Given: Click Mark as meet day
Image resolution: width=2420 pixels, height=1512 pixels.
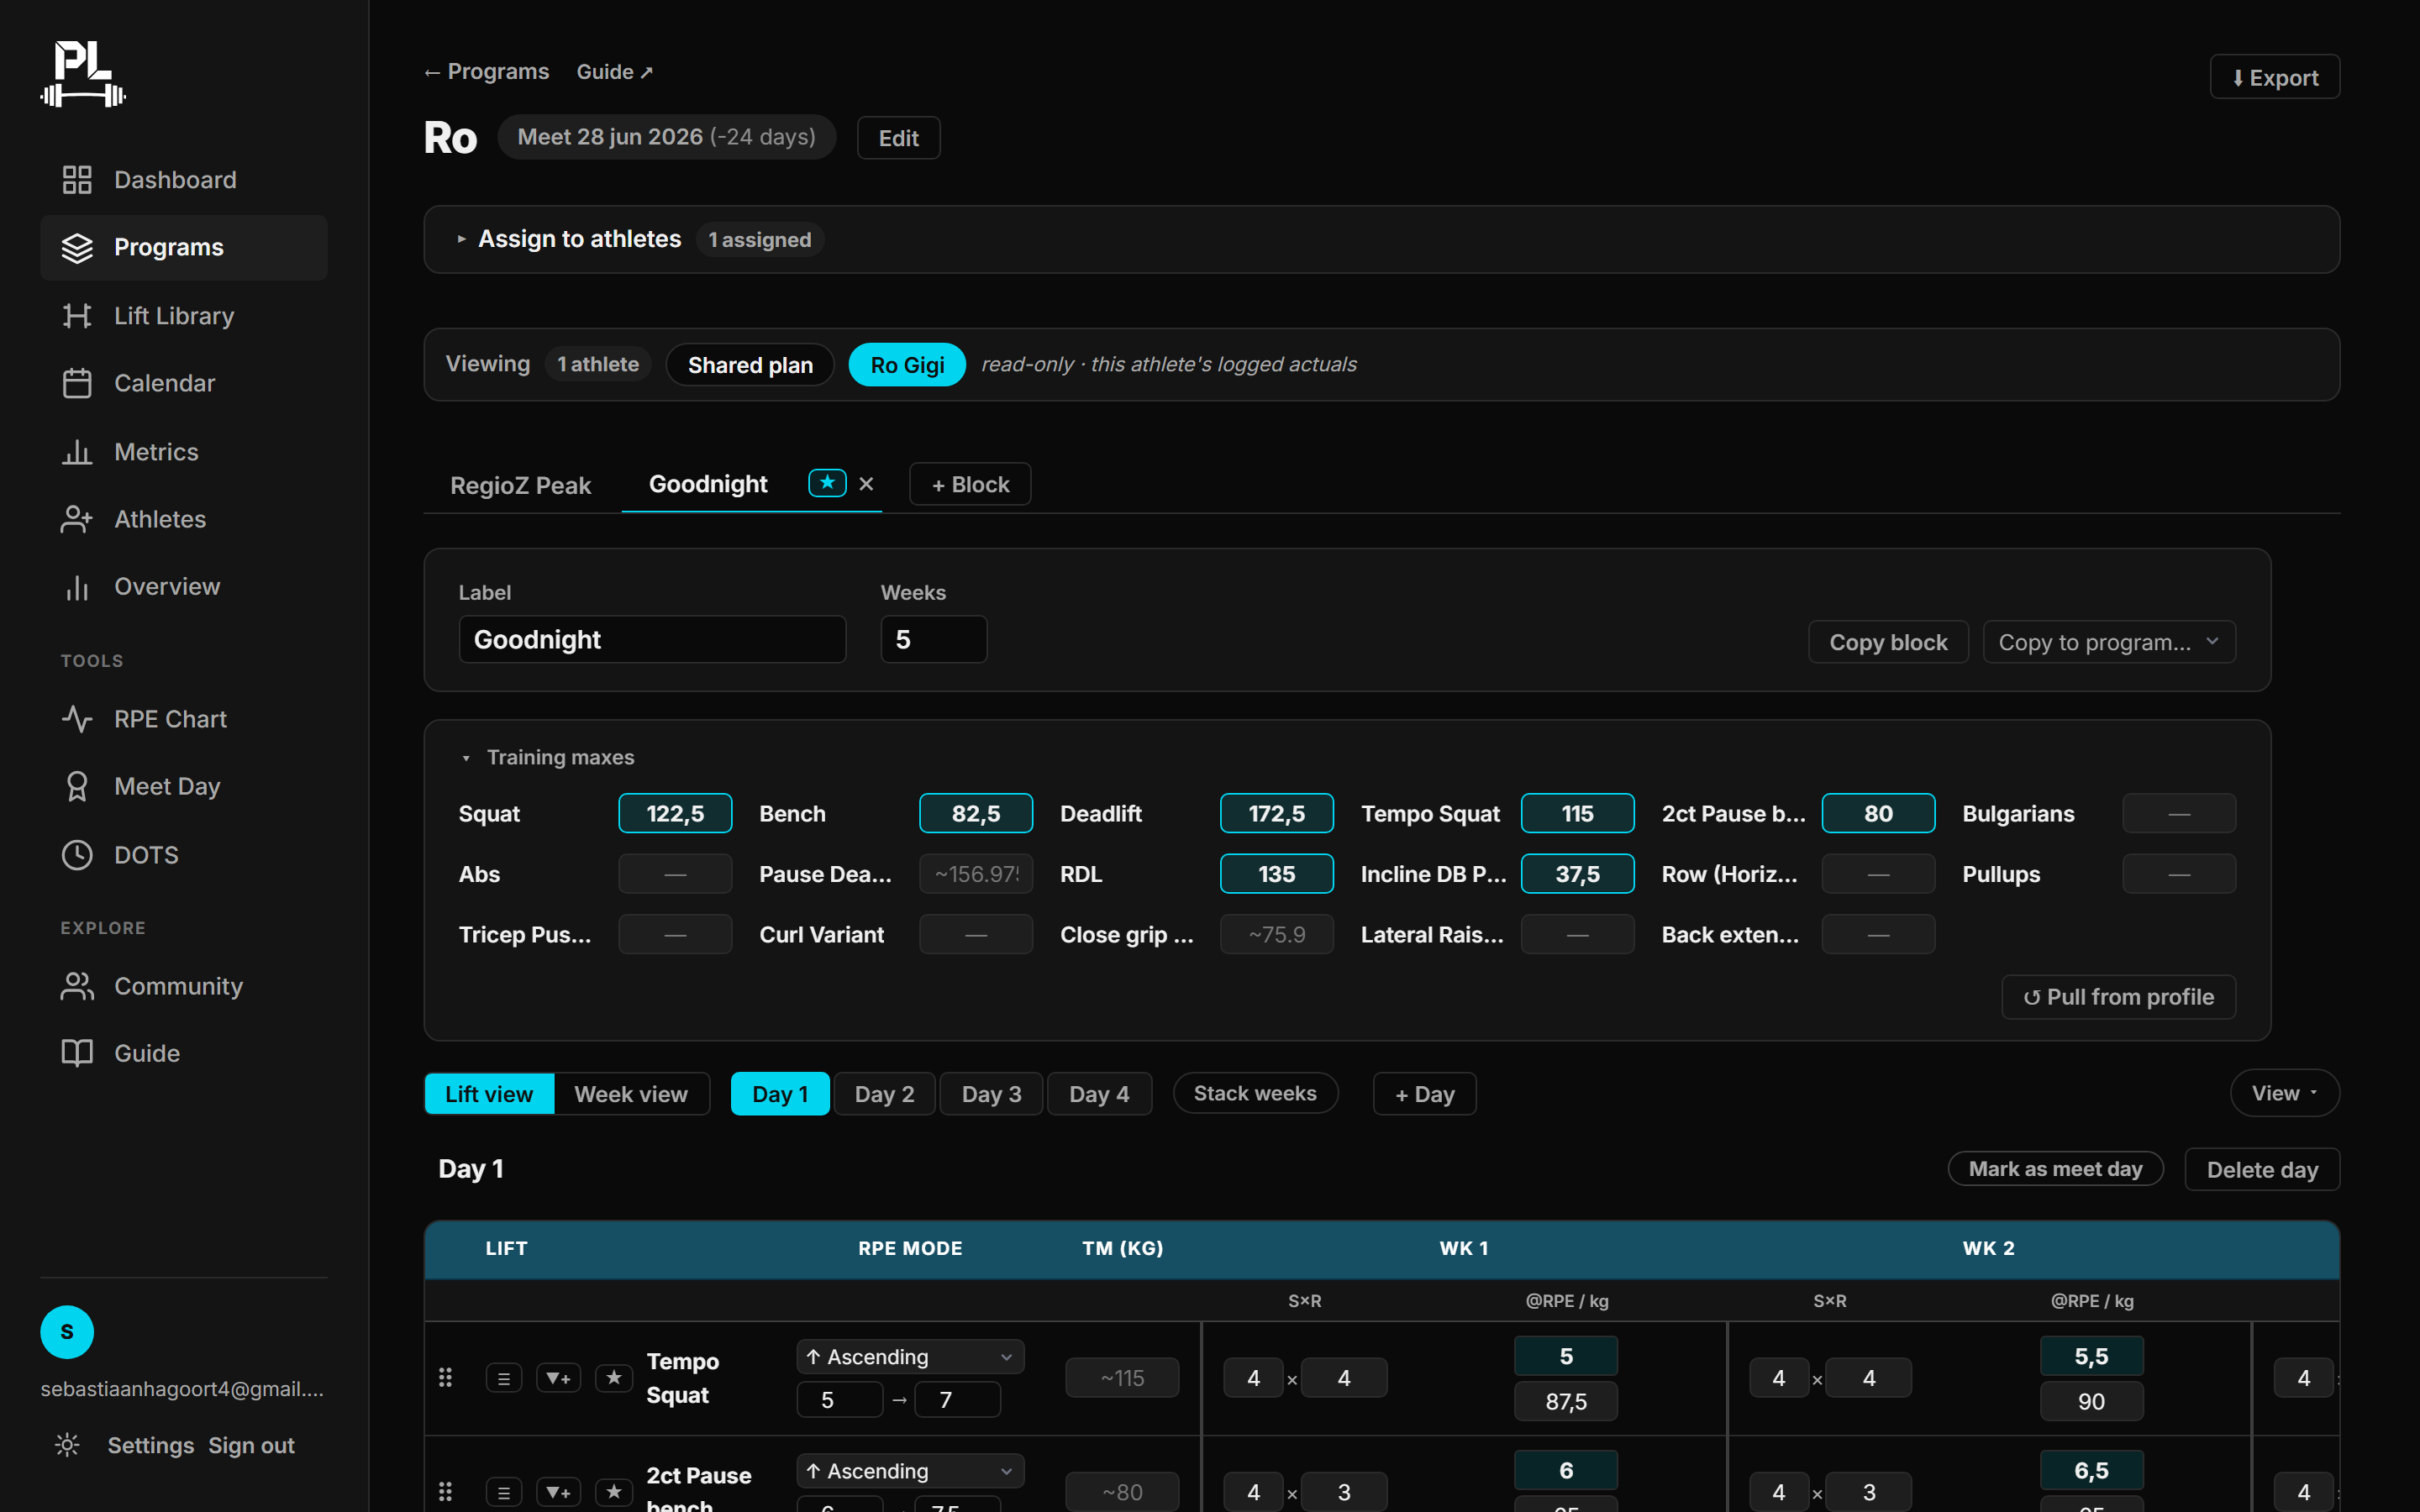Looking at the screenshot, I should (2055, 1169).
